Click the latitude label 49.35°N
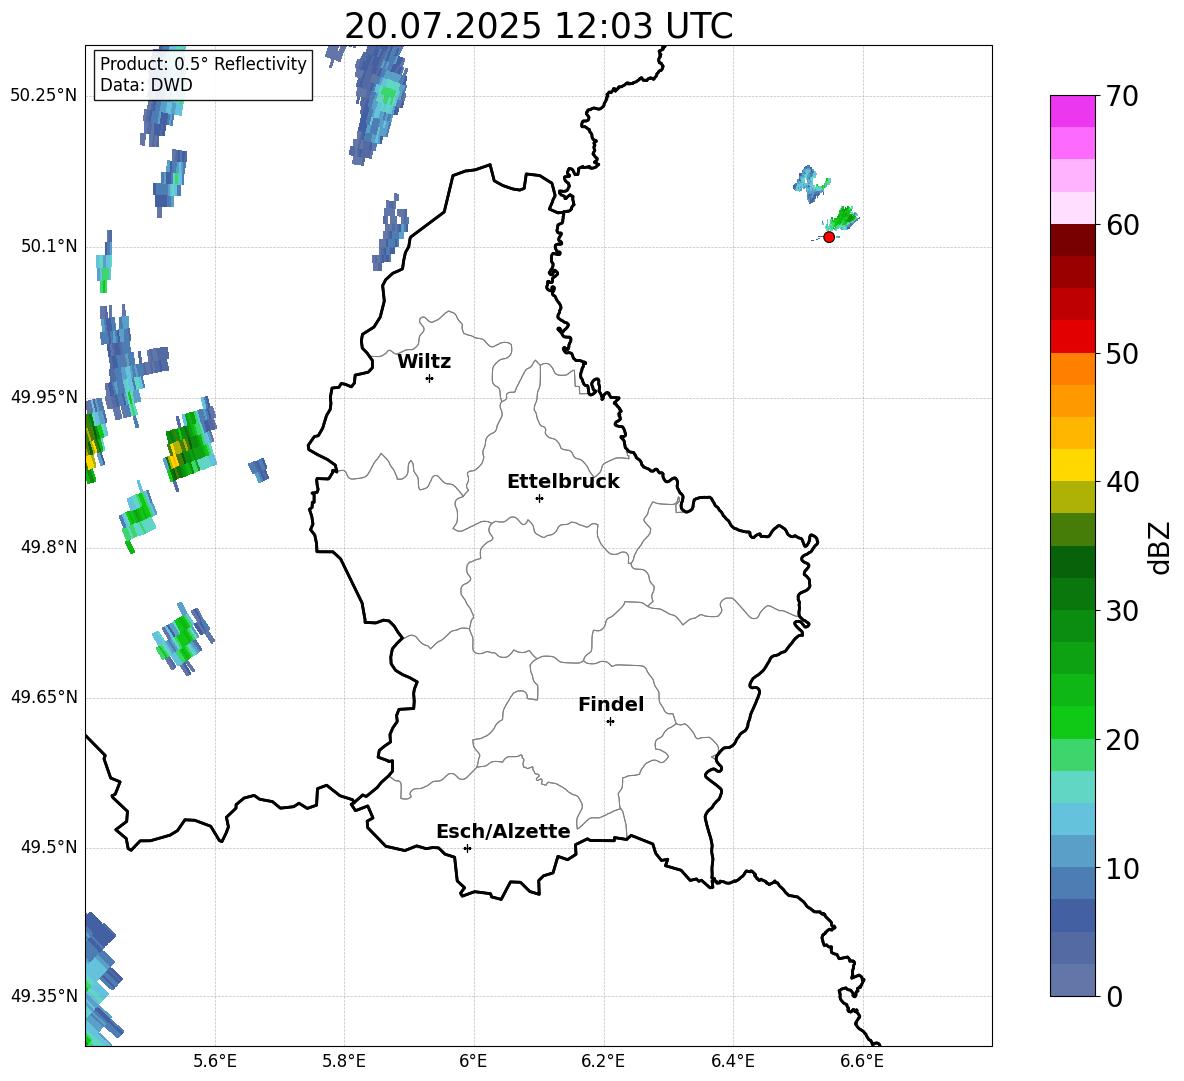1184x1081 pixels. pyautogui.click(x=44, y=996)
